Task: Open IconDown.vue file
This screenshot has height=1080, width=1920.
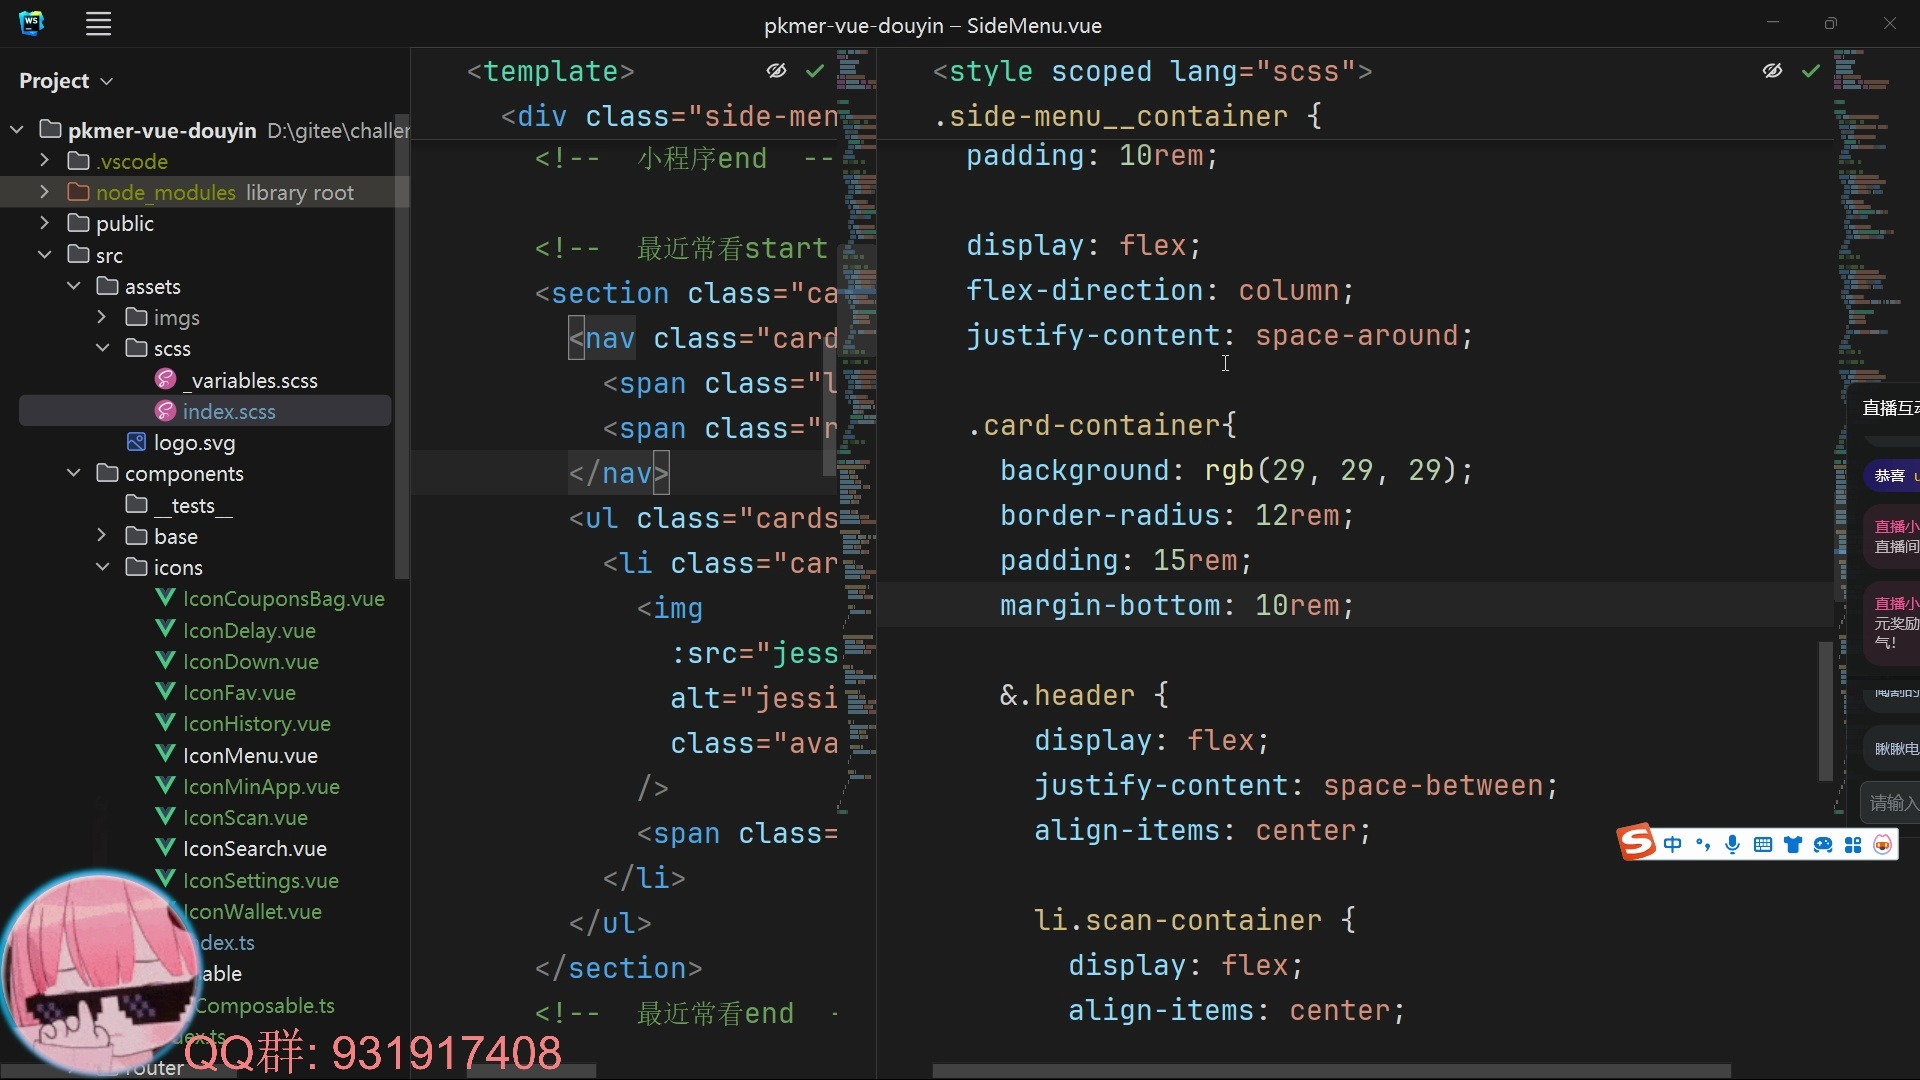Action: coord(250,661)
